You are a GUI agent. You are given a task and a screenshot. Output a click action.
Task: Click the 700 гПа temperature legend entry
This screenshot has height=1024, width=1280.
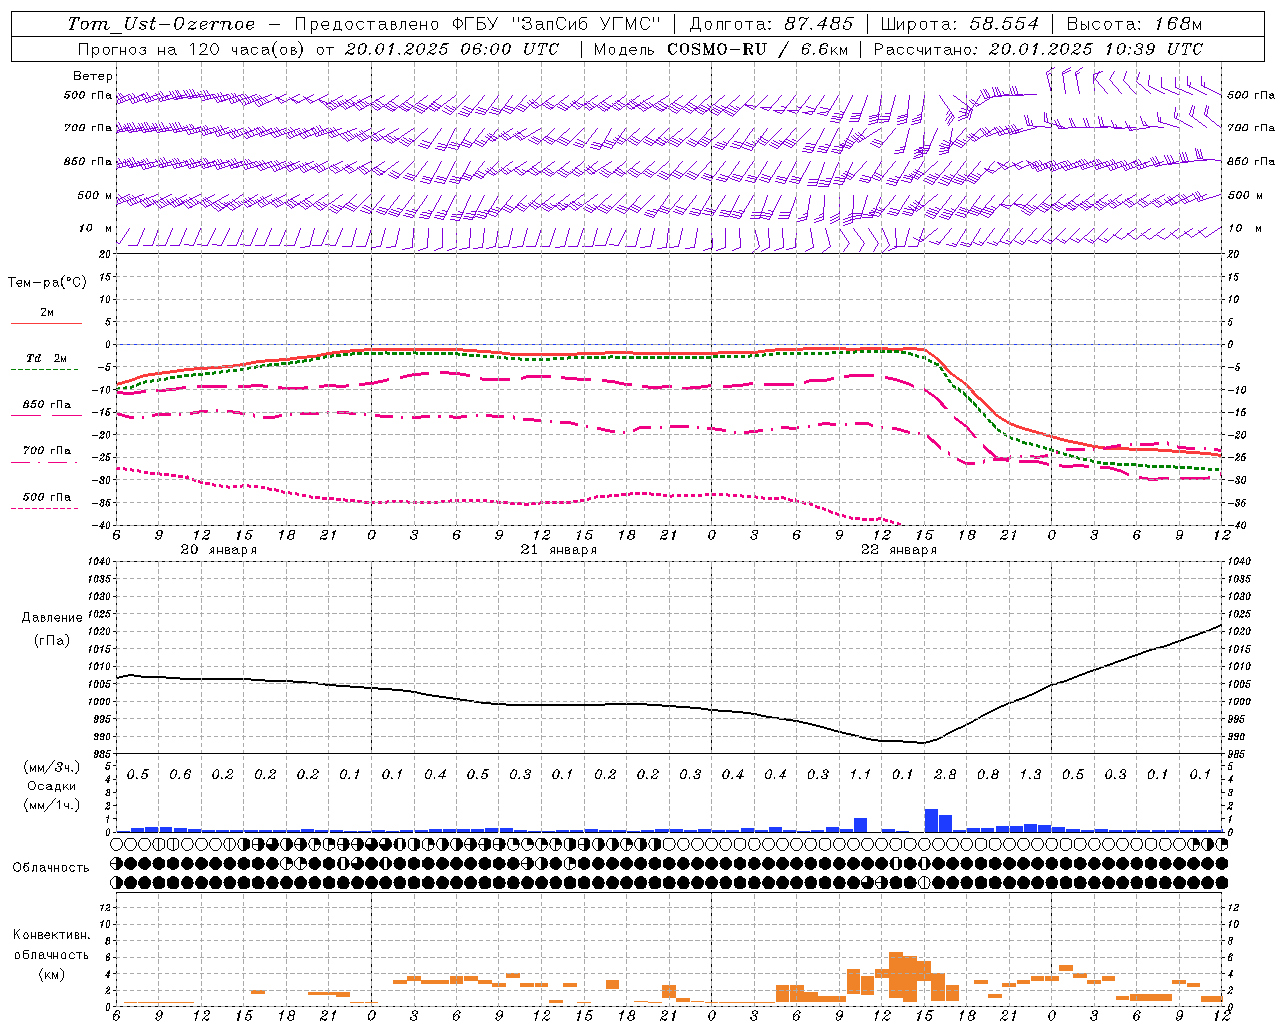pyautogui.click(x=46, y=451)
